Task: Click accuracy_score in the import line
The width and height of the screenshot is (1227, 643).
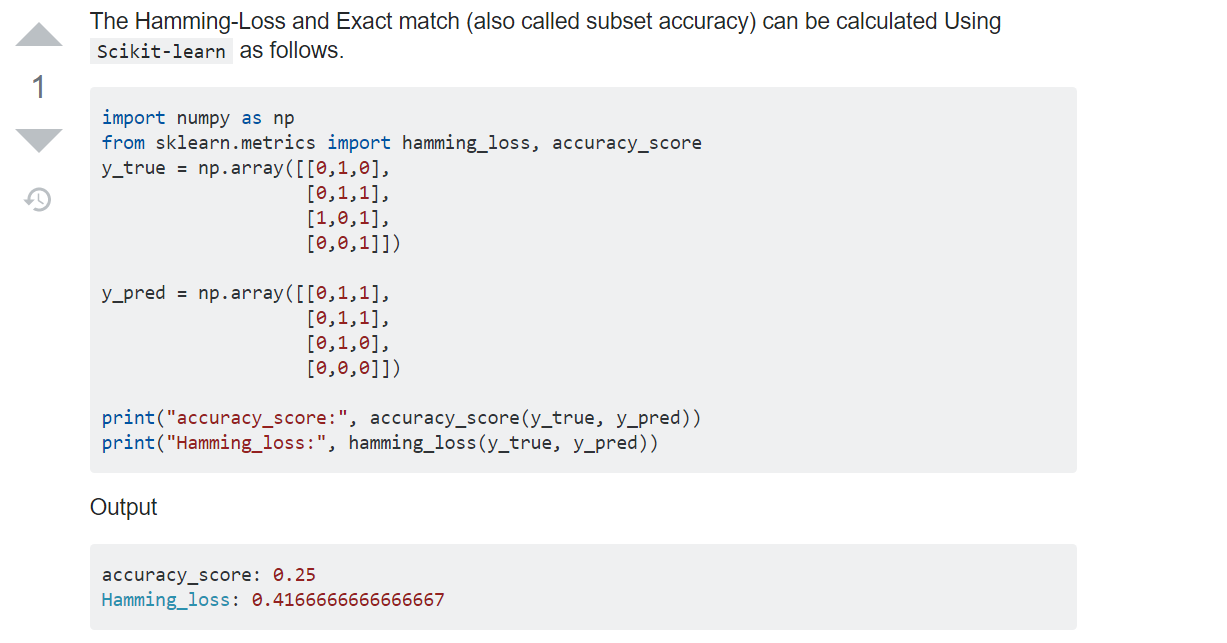Action: coord(627,143)
